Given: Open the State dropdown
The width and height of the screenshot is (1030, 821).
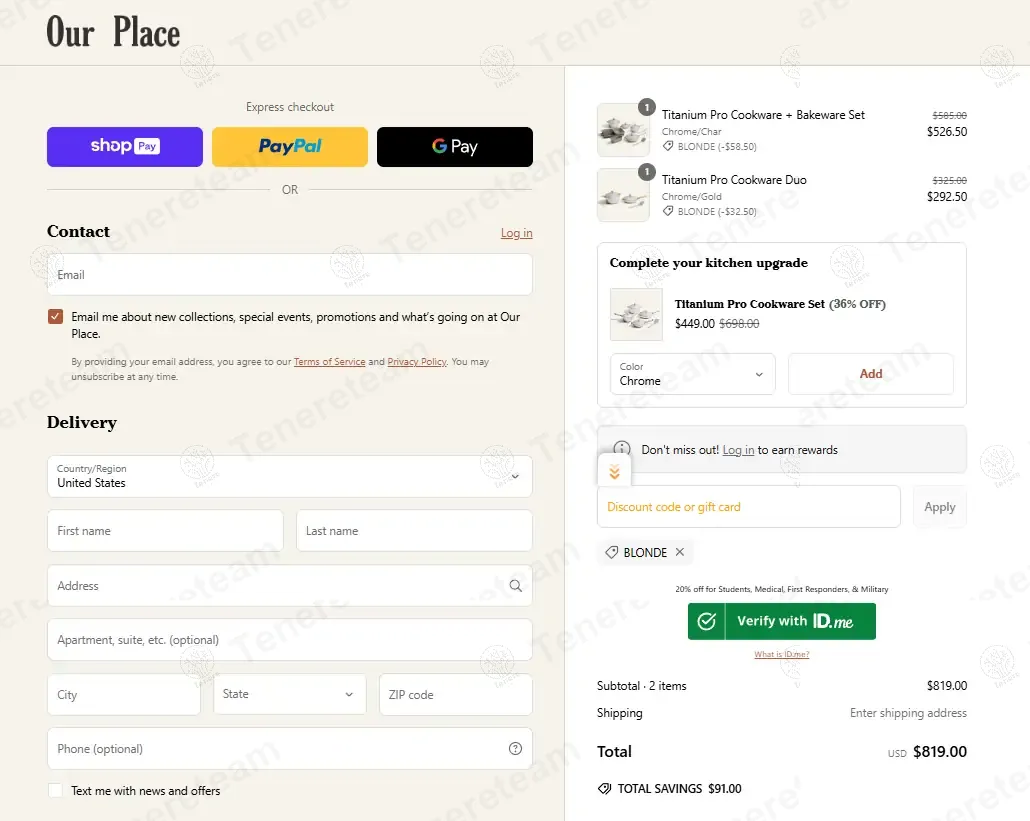Looking at the screenshot, I should [289, 694].
